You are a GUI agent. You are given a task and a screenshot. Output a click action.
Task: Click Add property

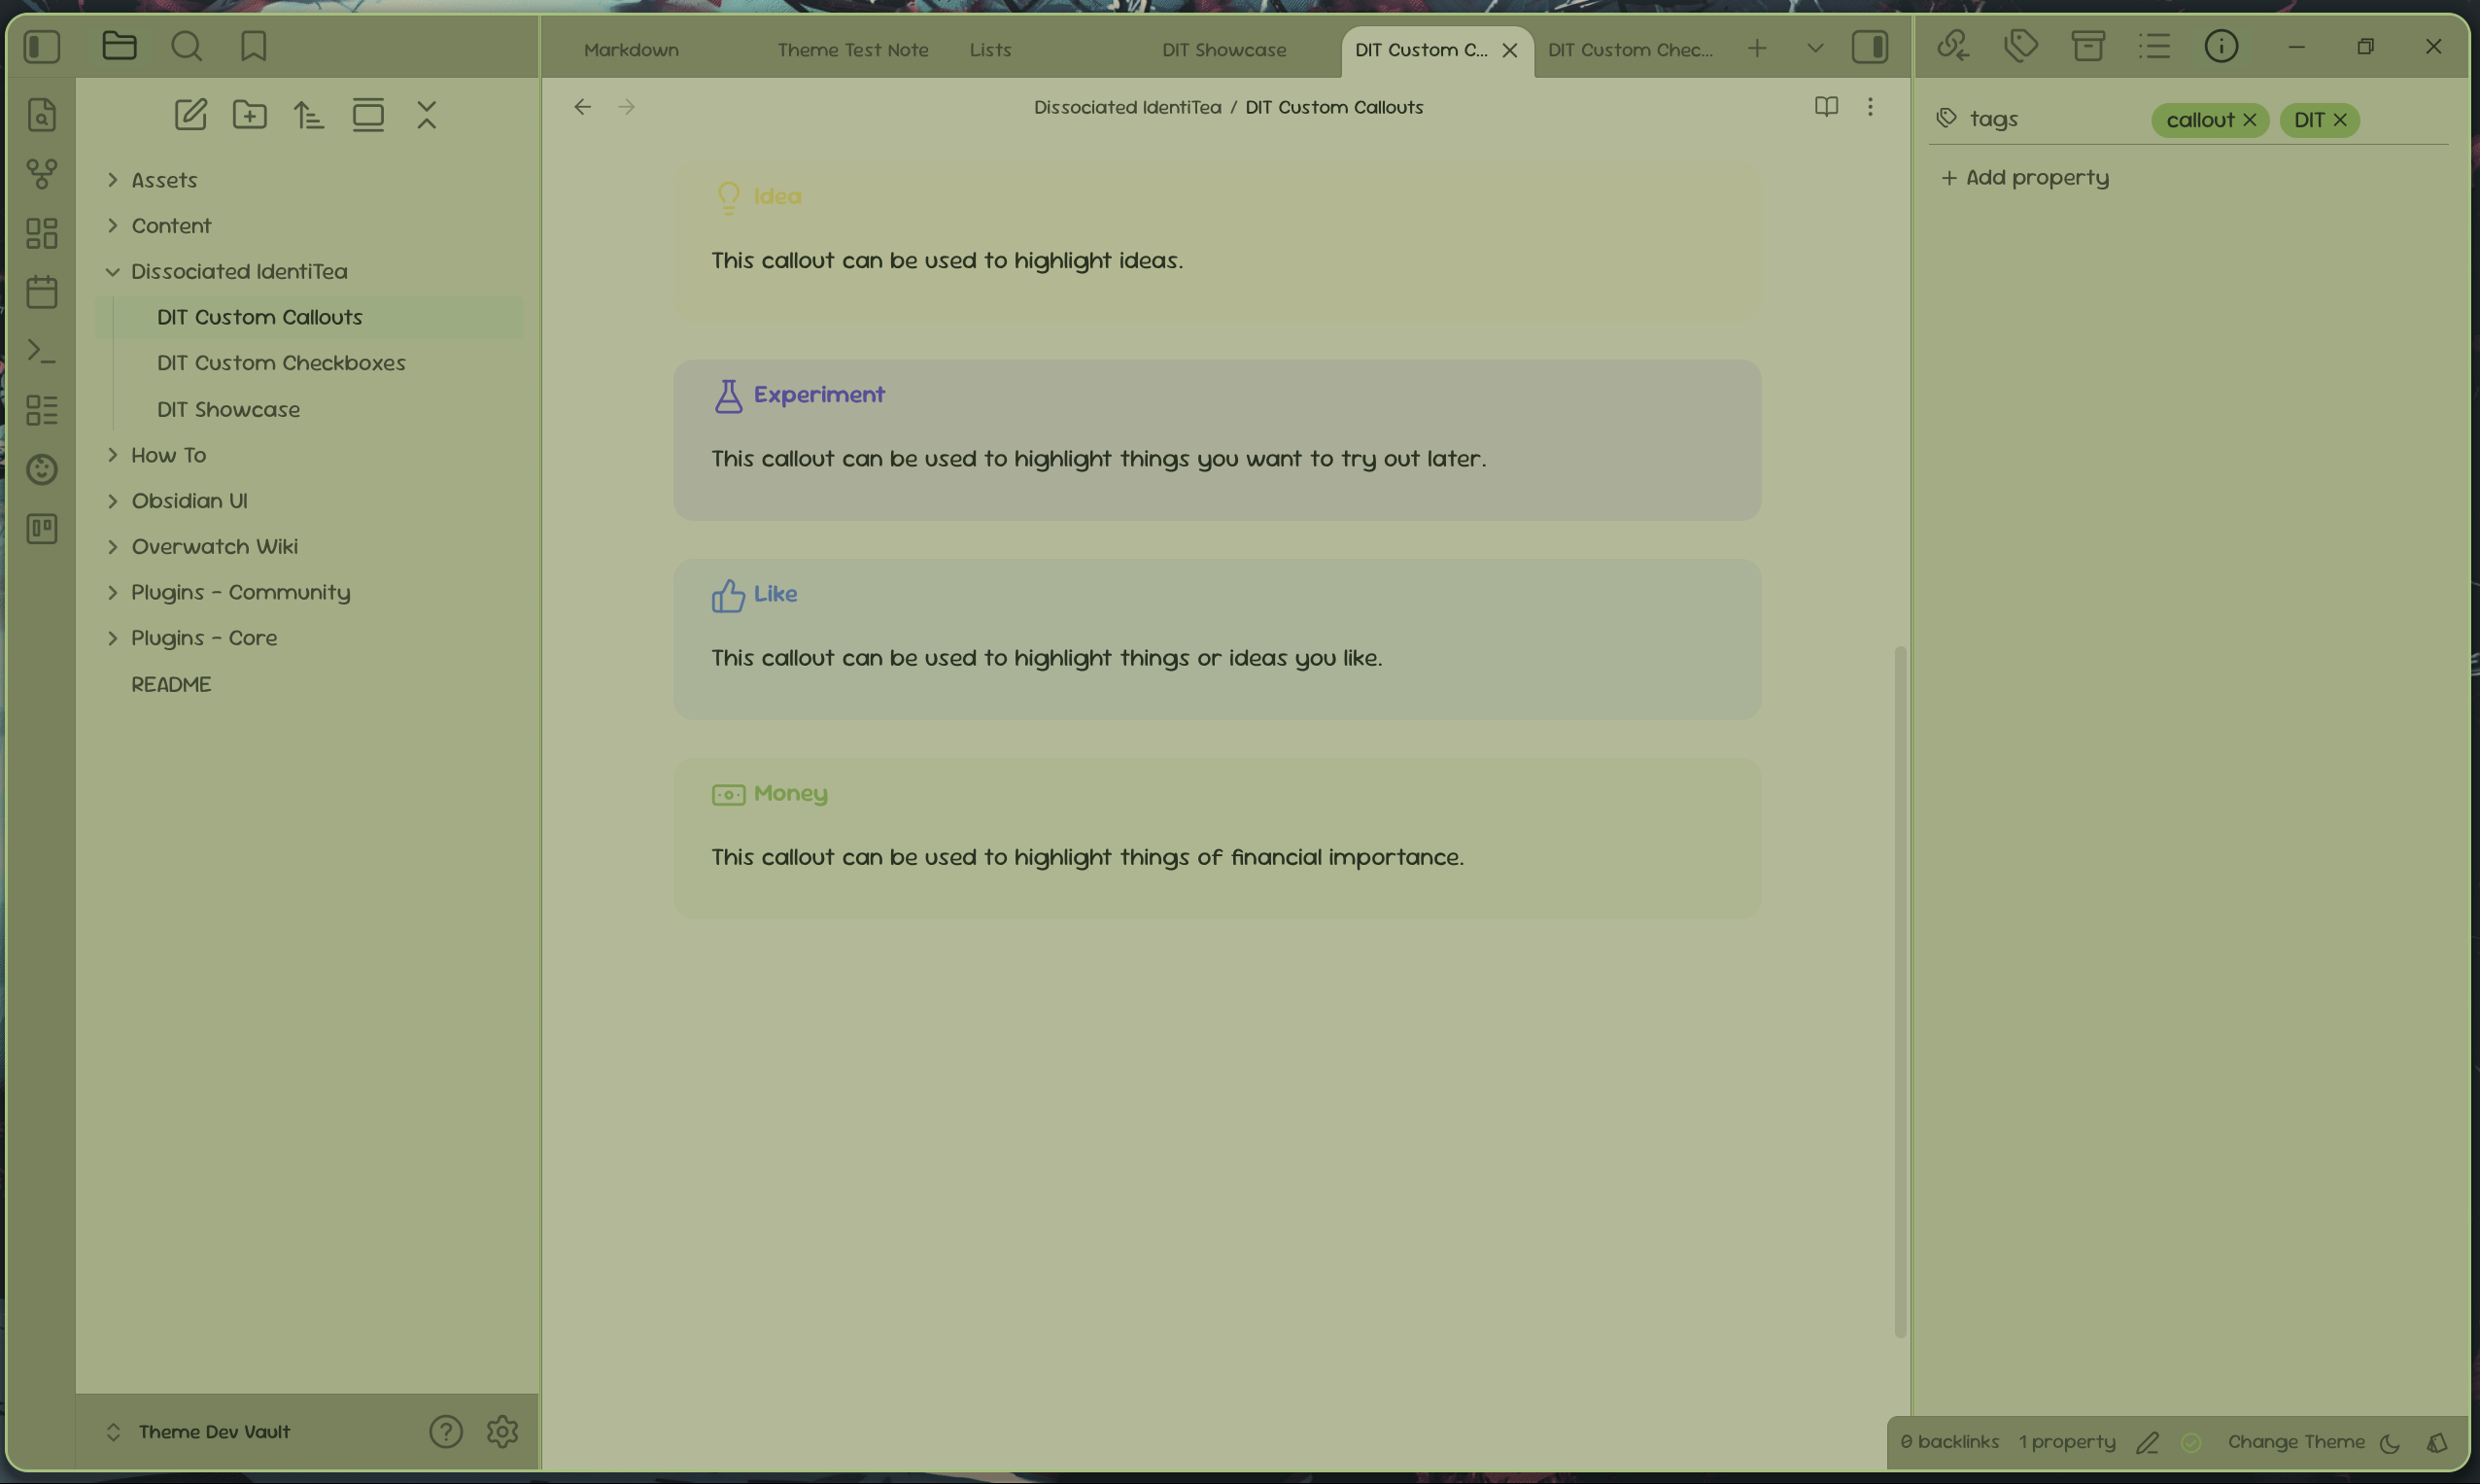point(2026,178)
